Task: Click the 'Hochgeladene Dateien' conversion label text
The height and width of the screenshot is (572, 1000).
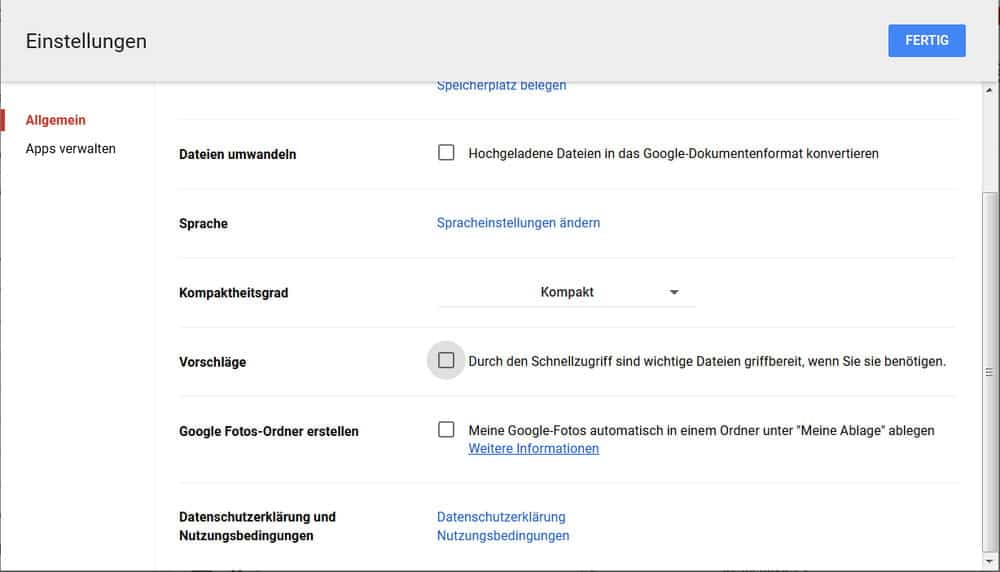Action: point(673,154)
